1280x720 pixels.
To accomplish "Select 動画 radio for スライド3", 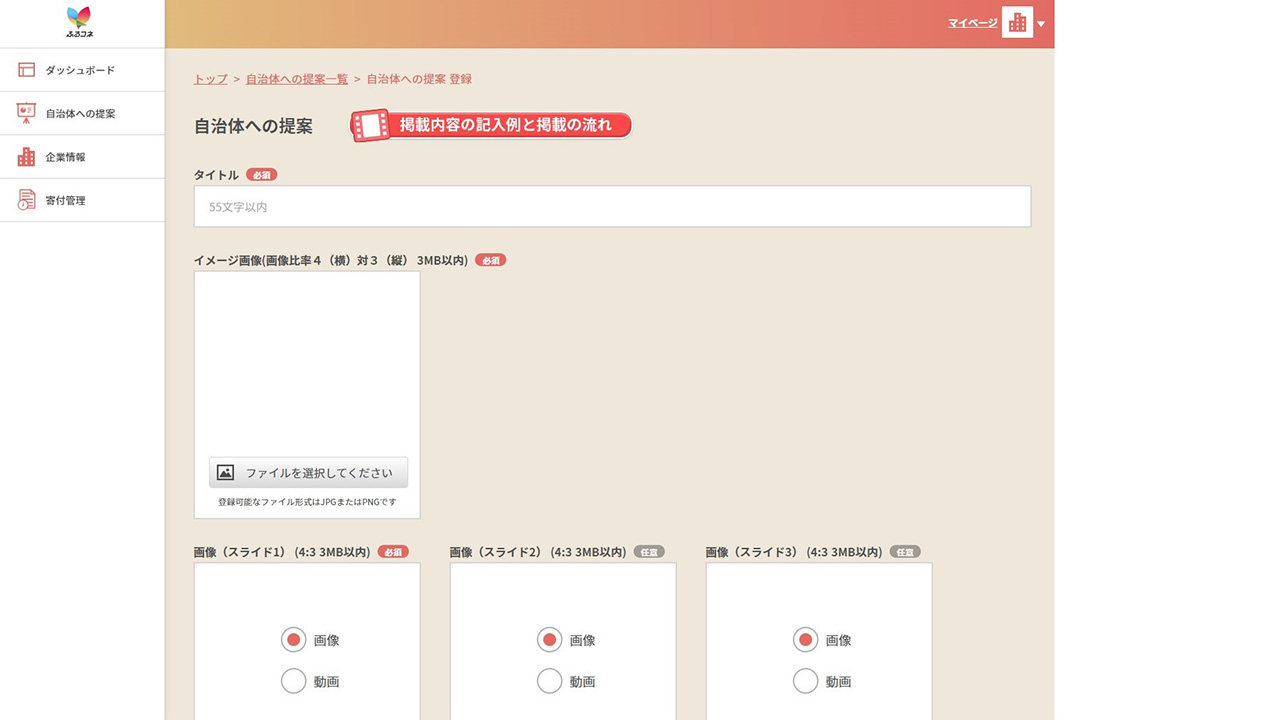I will pyautogui.click(x=805, y=682).
